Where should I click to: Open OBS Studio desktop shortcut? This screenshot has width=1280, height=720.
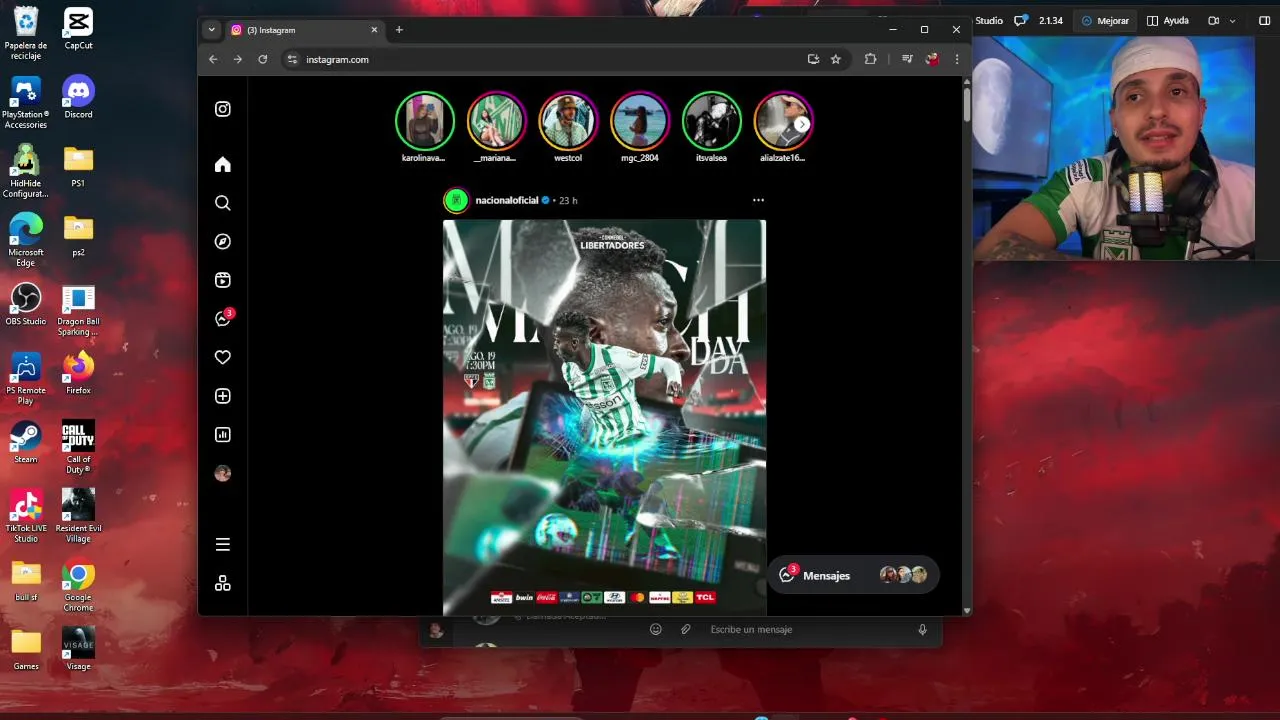[x=26, y=304]
